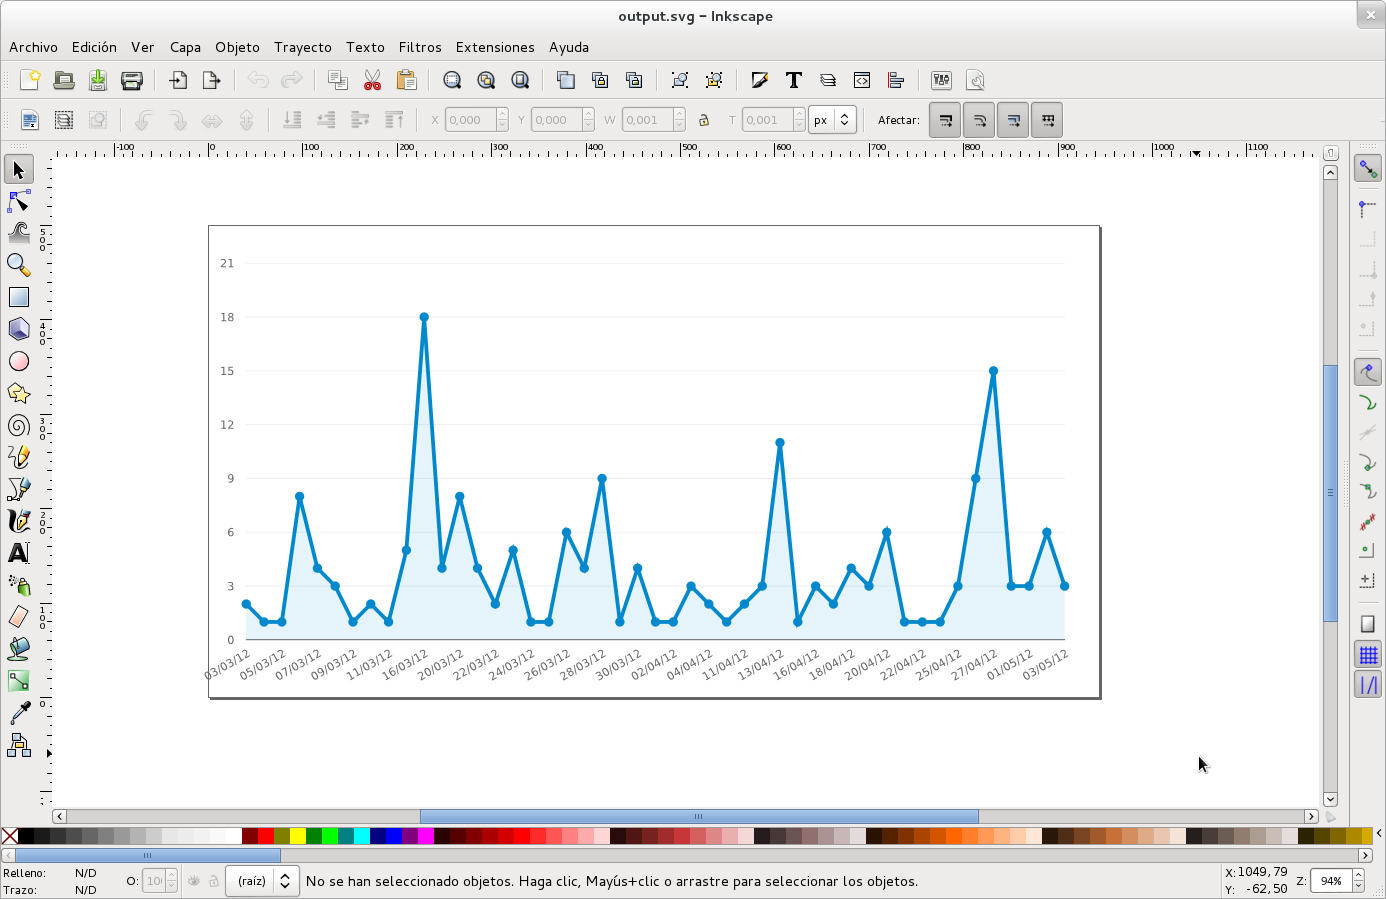Open the Filtros menu
Screen dimensions: 1386x899
click(x=419, y=47)
